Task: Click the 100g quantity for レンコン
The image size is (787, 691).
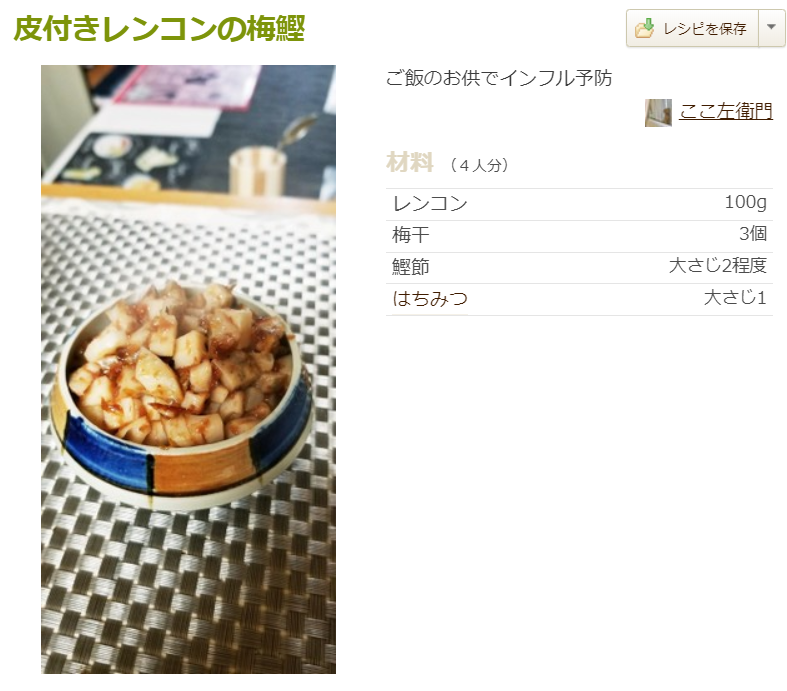Action: (x=745, y=202)
